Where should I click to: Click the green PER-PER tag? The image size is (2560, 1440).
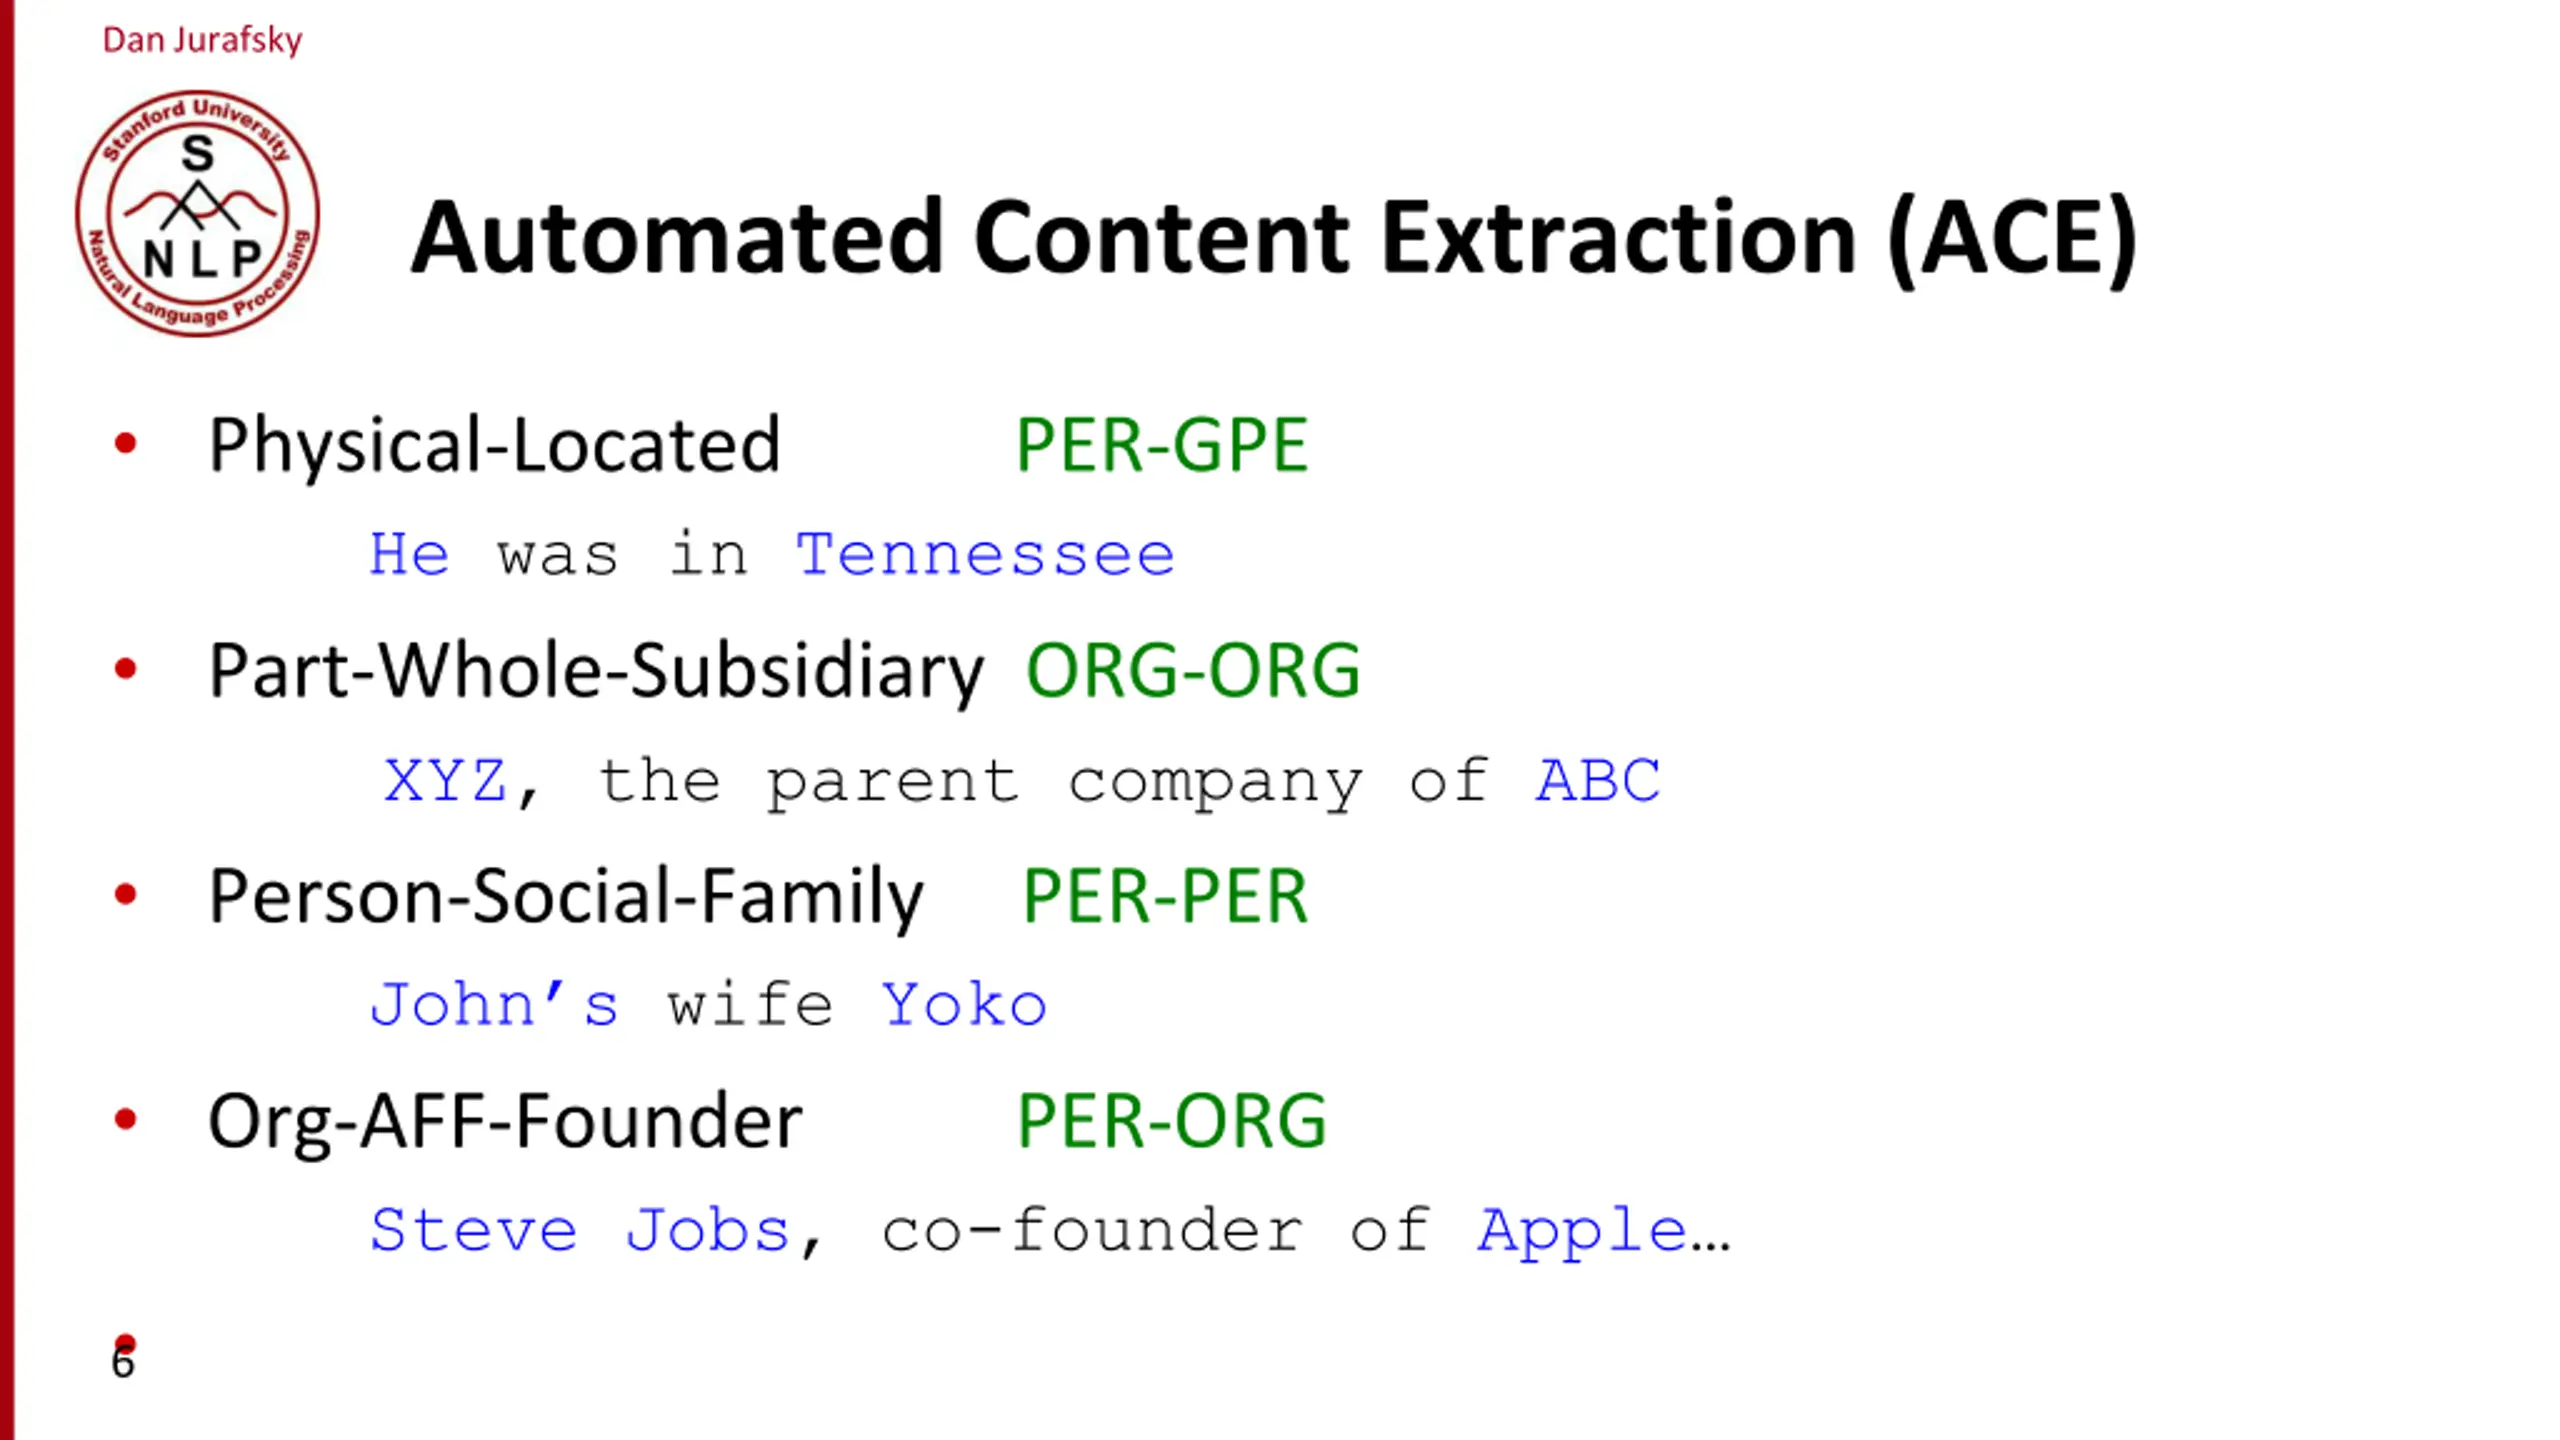(1165, 896)
